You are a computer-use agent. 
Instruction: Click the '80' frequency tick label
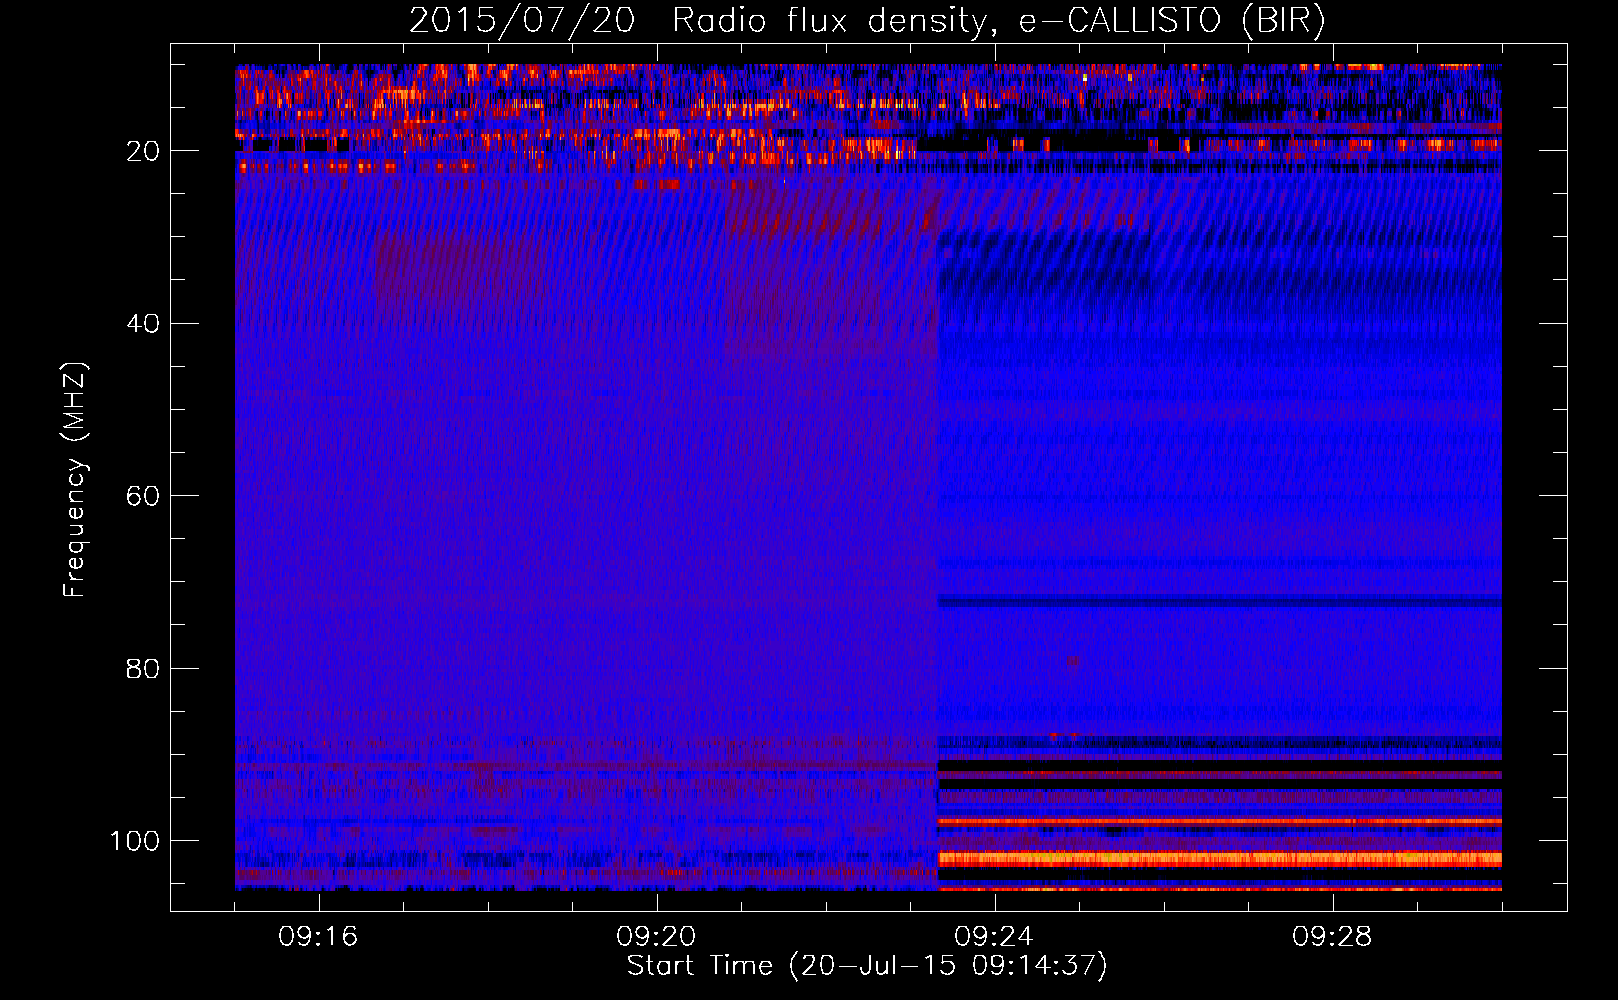(x=144, y=669)
